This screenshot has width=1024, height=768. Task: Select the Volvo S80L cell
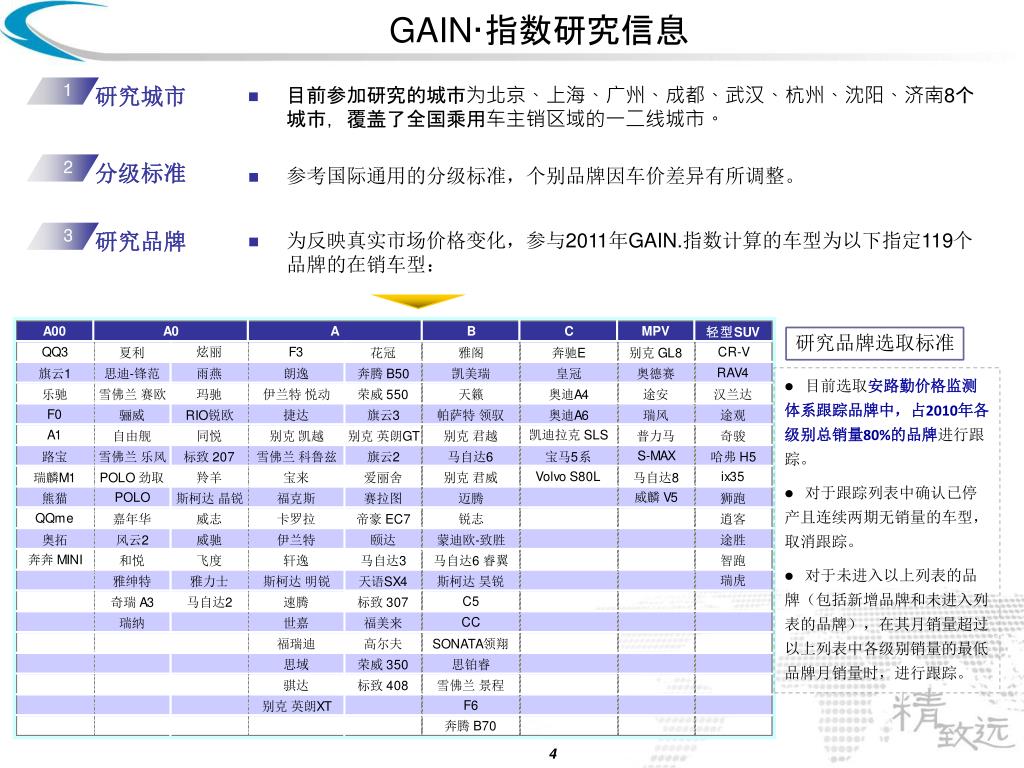pos(569,477)
